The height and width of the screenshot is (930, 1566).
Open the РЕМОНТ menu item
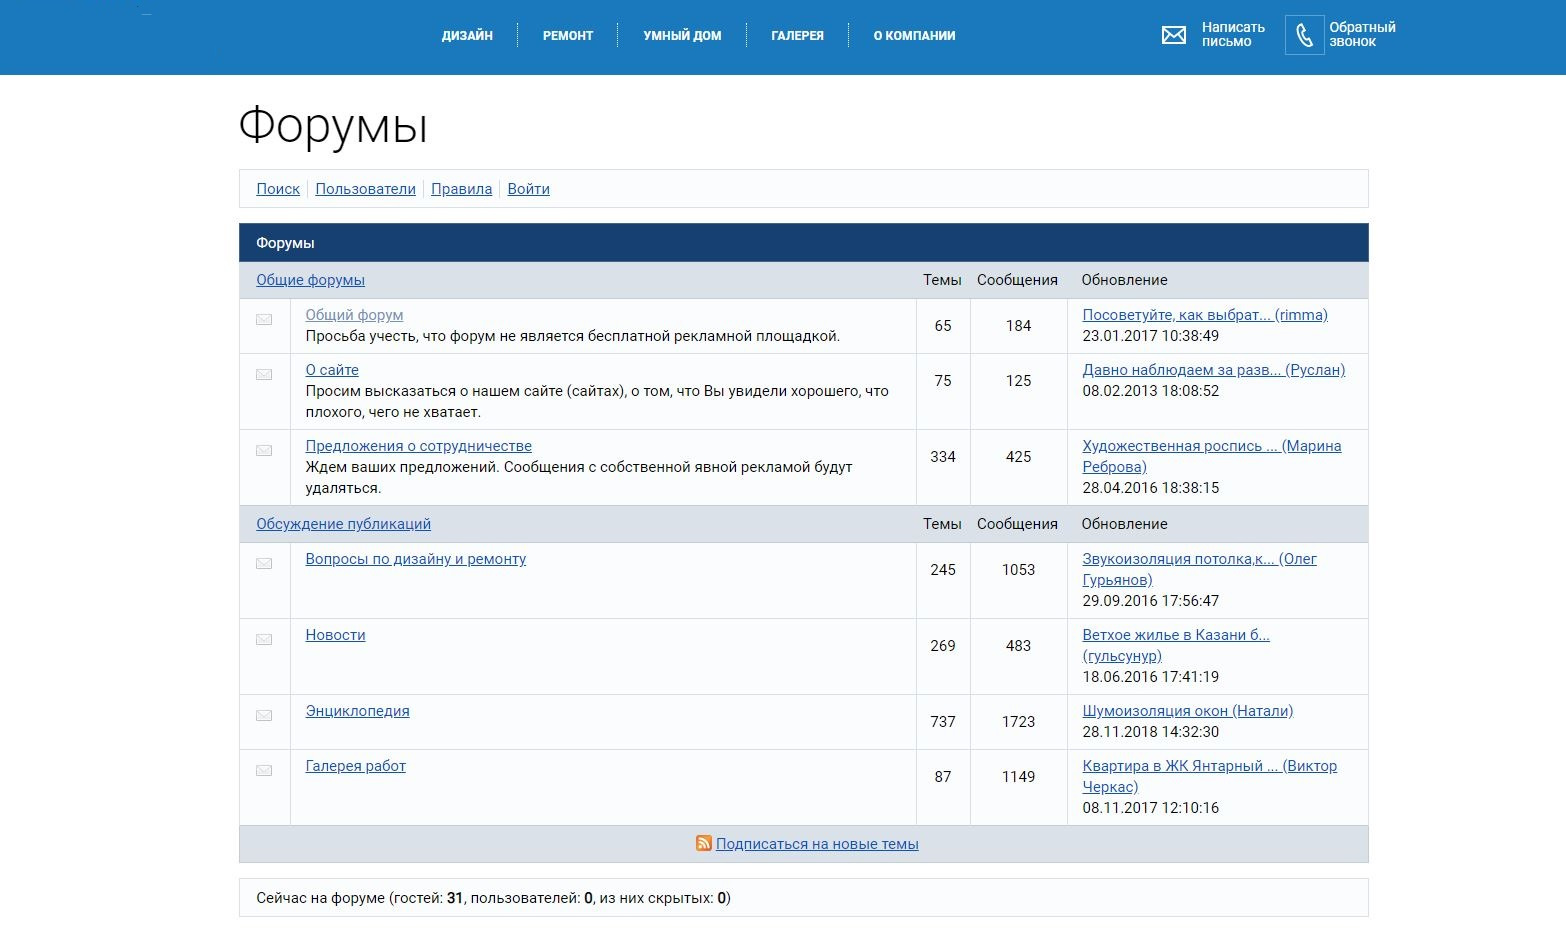coord(568,36)
